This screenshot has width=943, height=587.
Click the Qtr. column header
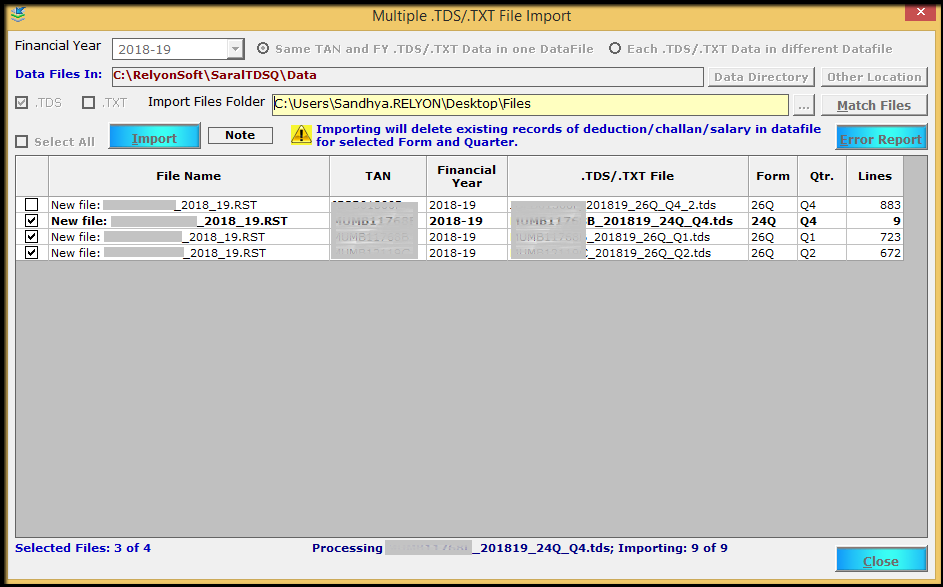(822, 176)
